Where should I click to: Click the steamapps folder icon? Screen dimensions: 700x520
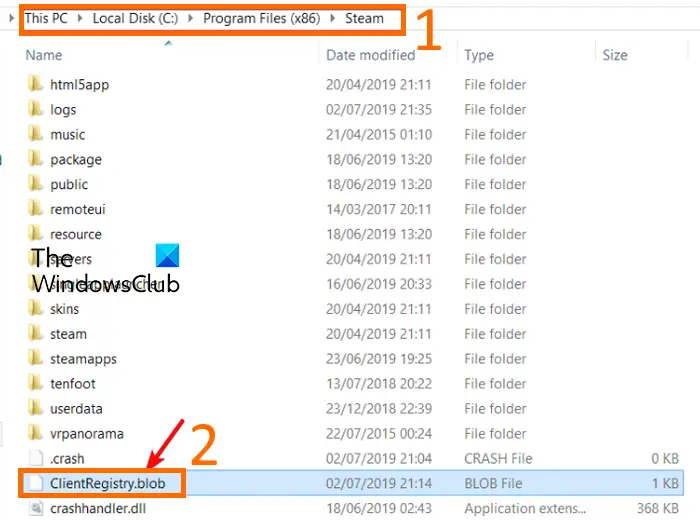coord(36,358)
